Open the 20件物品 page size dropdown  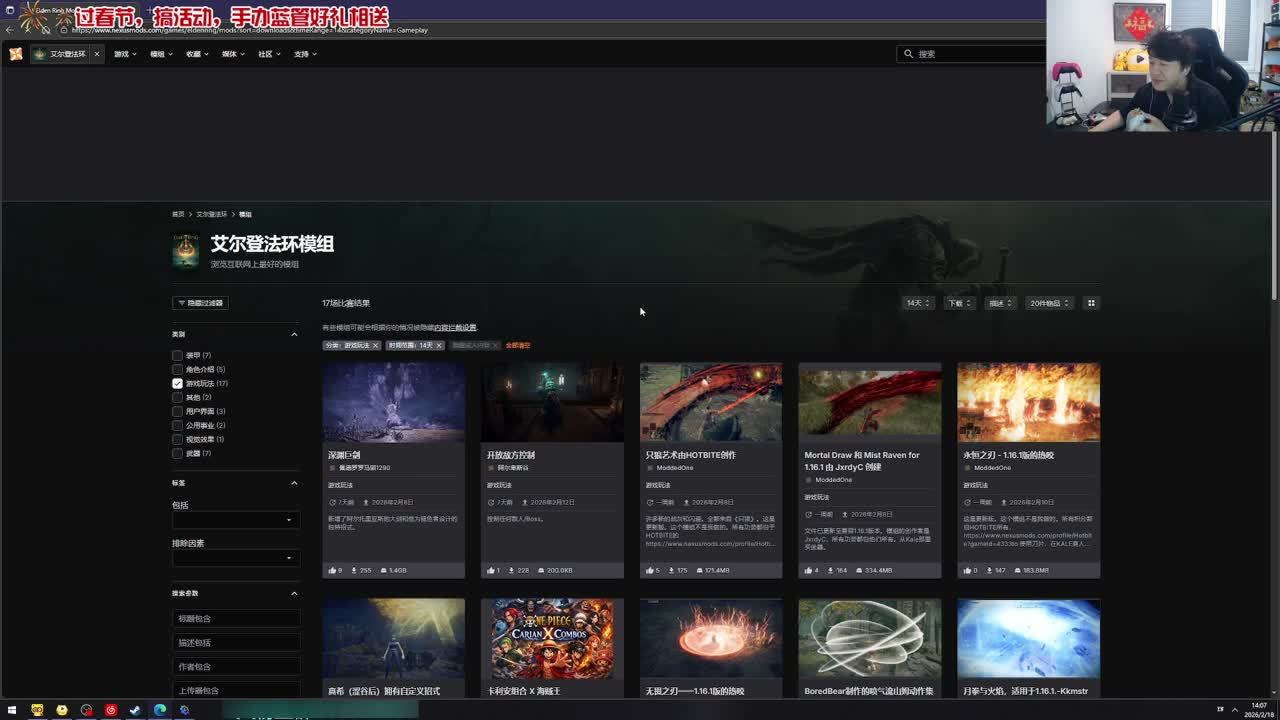(x=1049, y=303)
